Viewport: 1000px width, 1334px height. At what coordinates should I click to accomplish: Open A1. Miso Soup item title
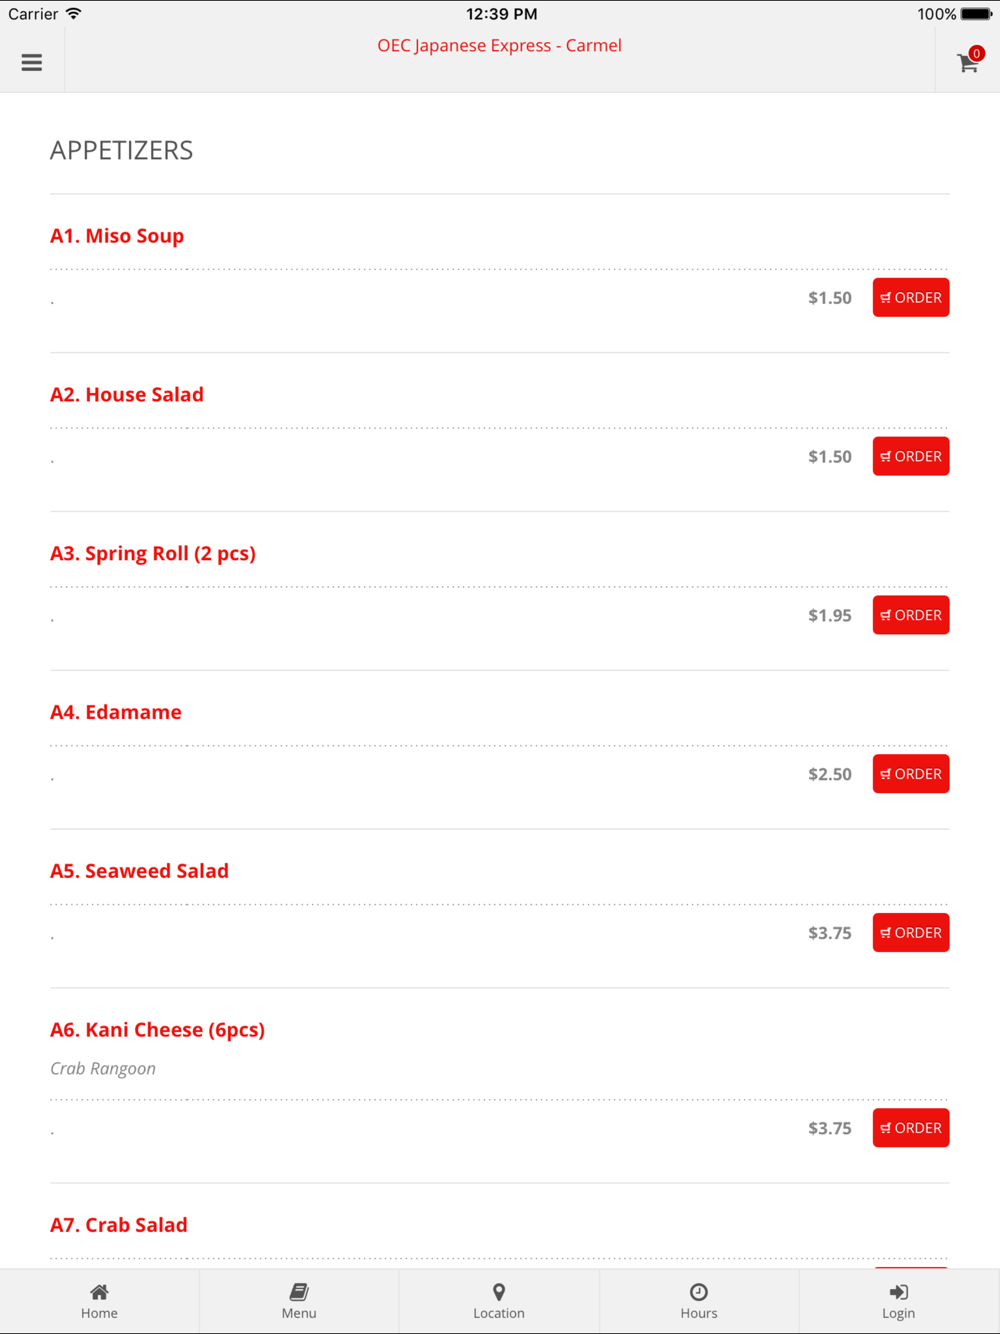click(117, 236)
